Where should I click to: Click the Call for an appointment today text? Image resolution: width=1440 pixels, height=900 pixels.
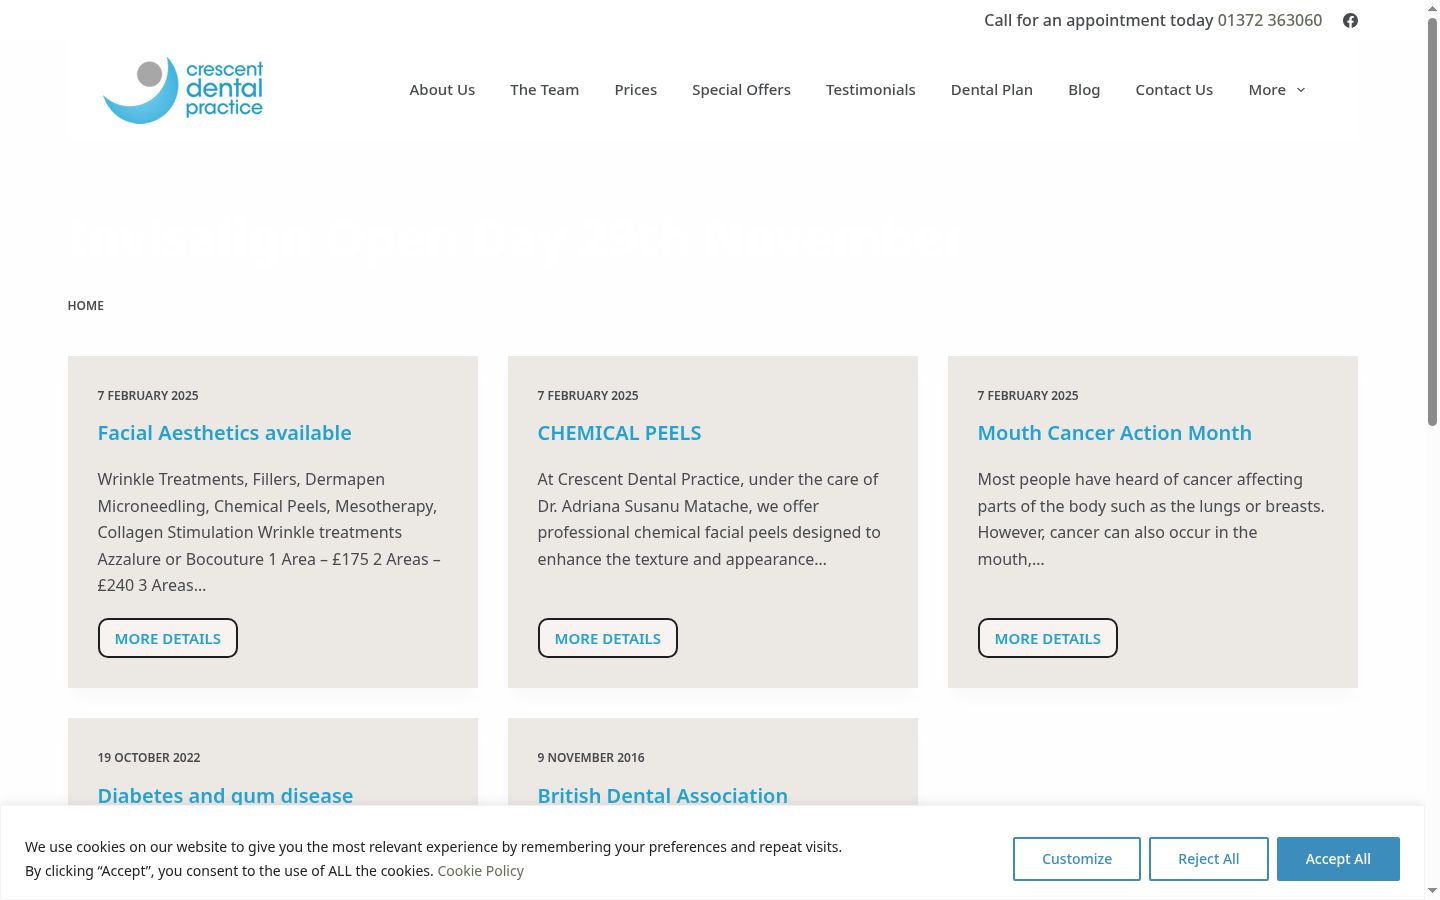(x=1098, y=20)
